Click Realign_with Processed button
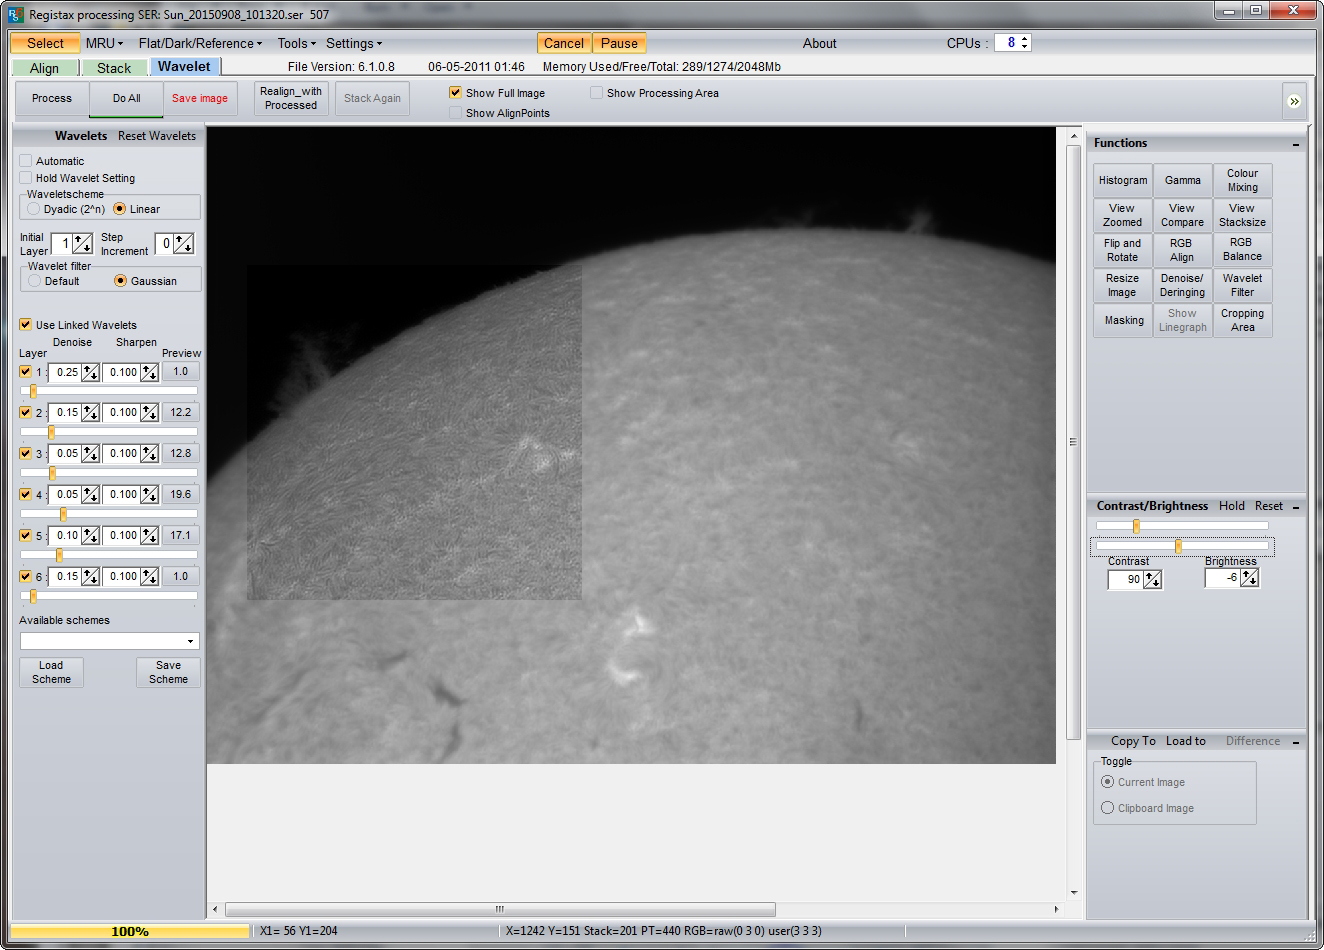This screenshot has width=1324, height=950. pos(291,98)
